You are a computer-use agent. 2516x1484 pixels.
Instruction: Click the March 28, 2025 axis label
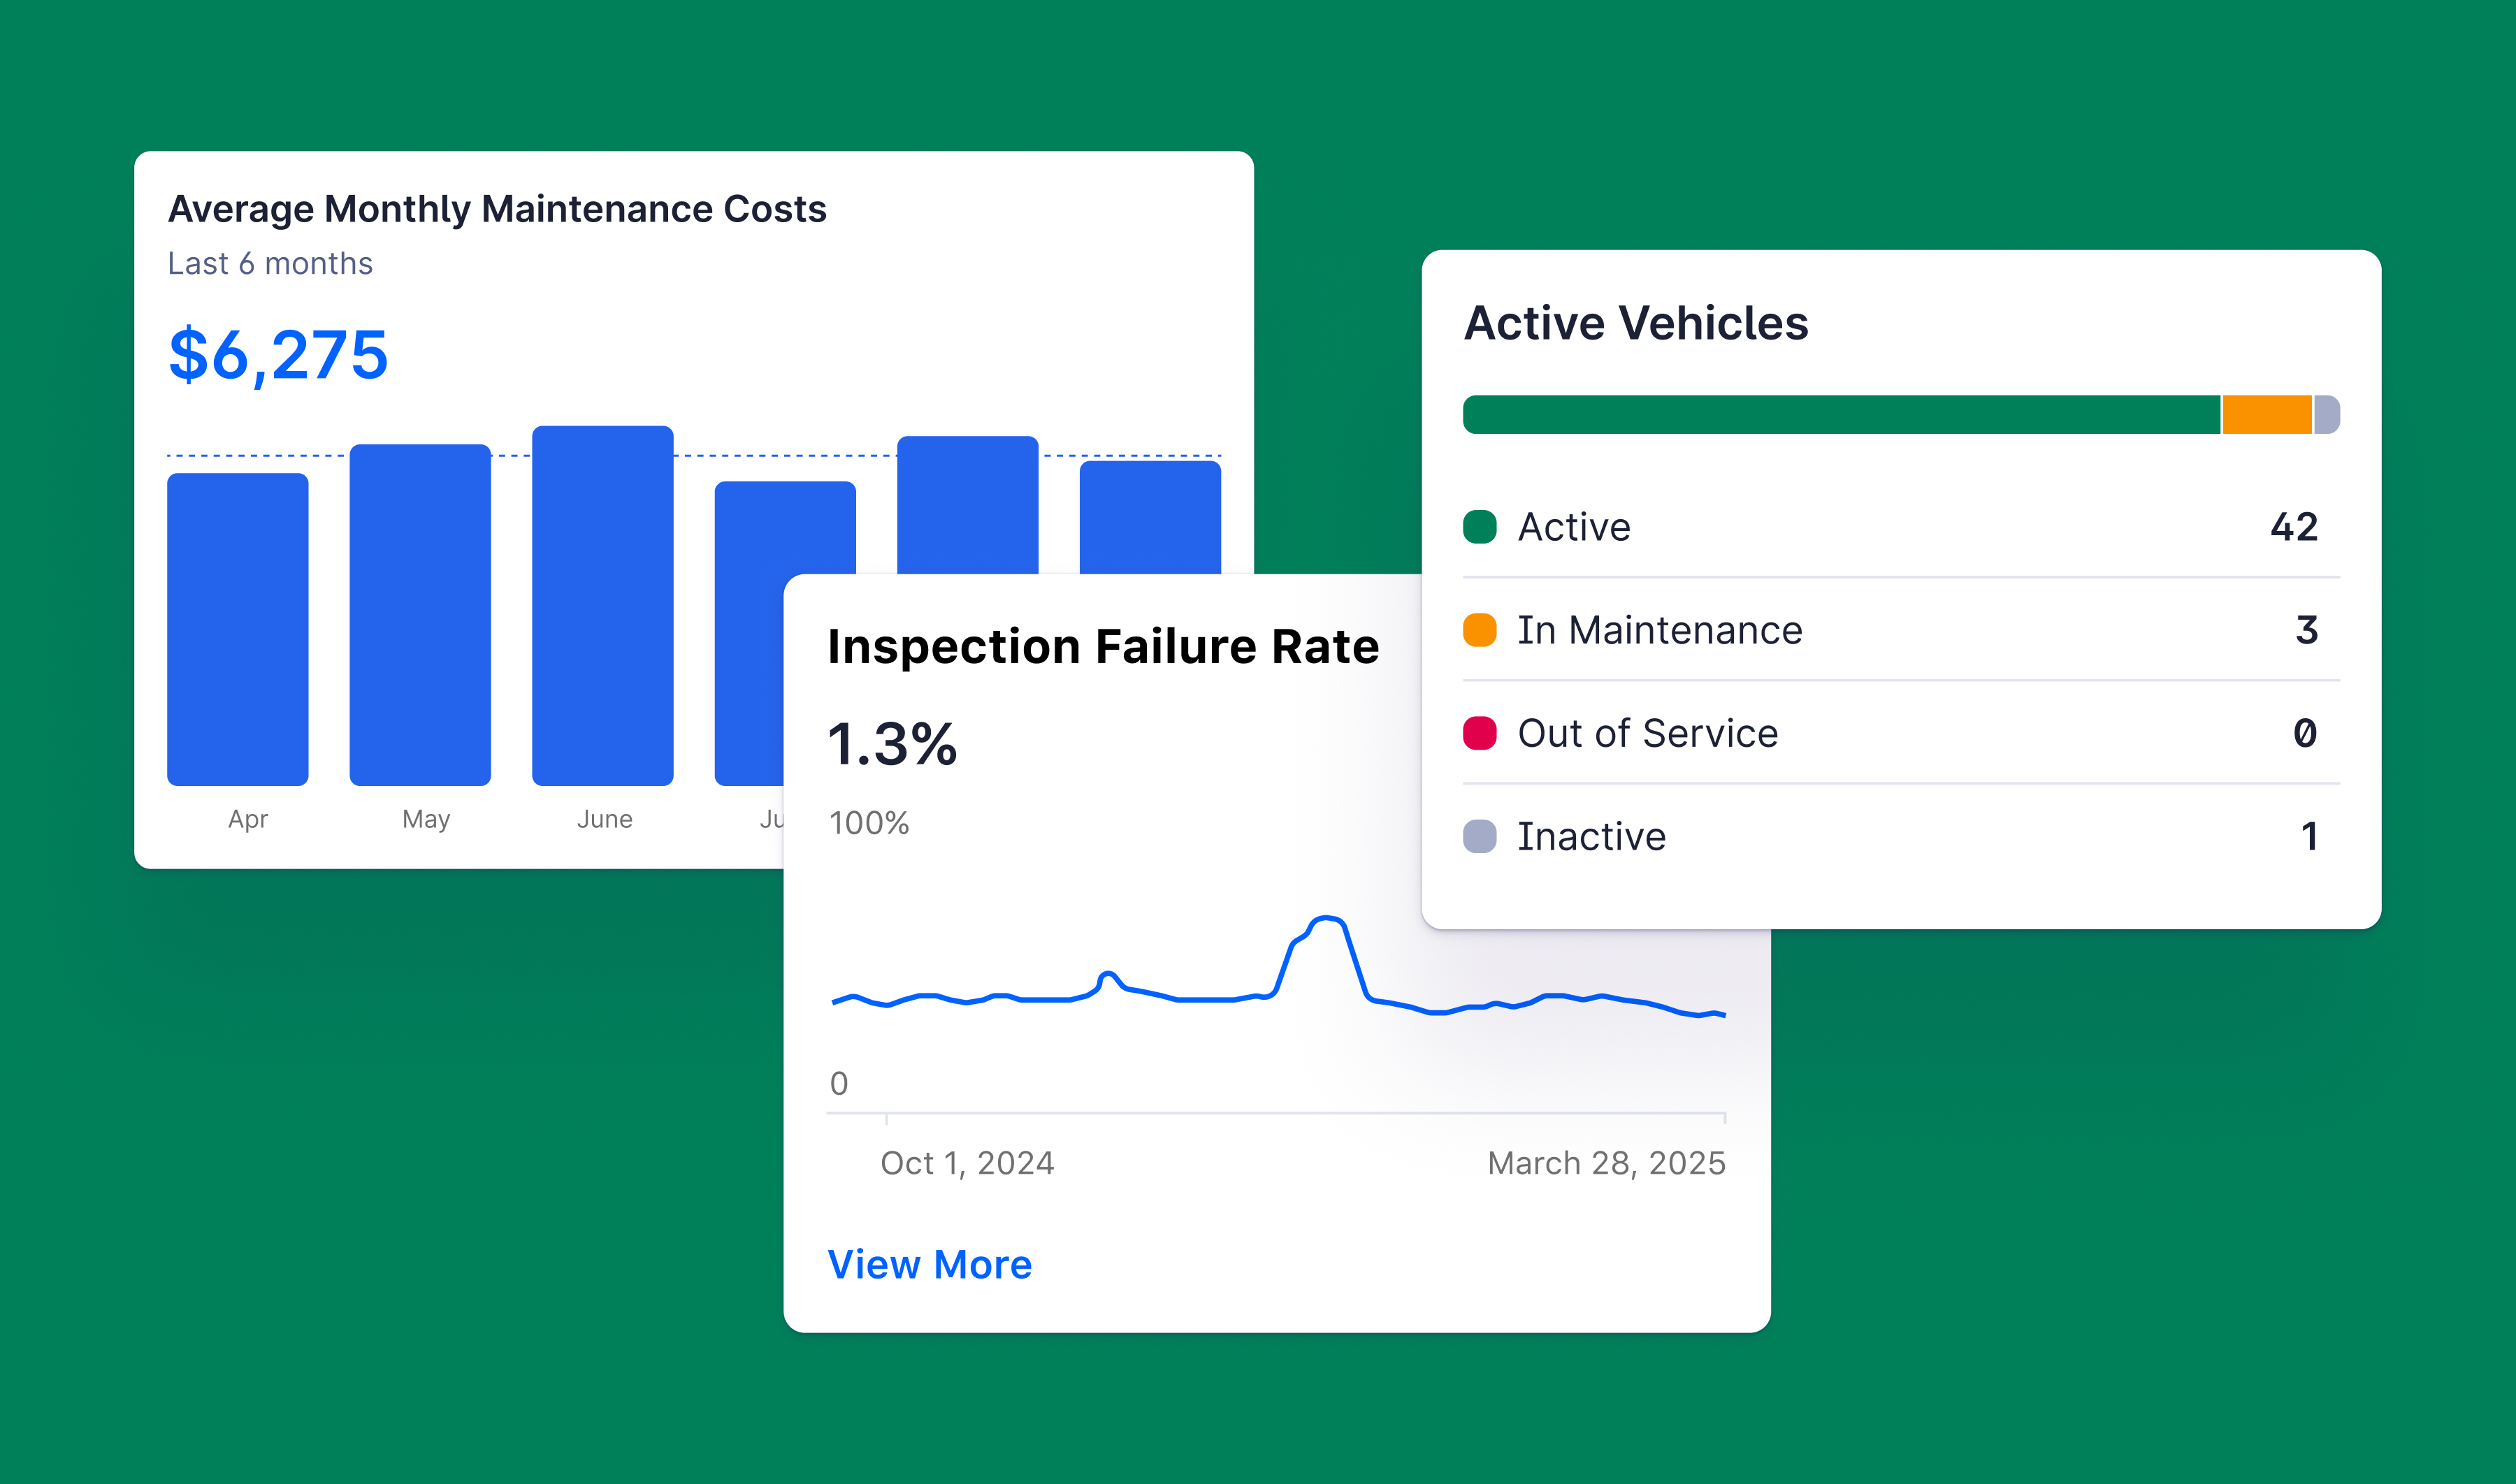1606,1163
